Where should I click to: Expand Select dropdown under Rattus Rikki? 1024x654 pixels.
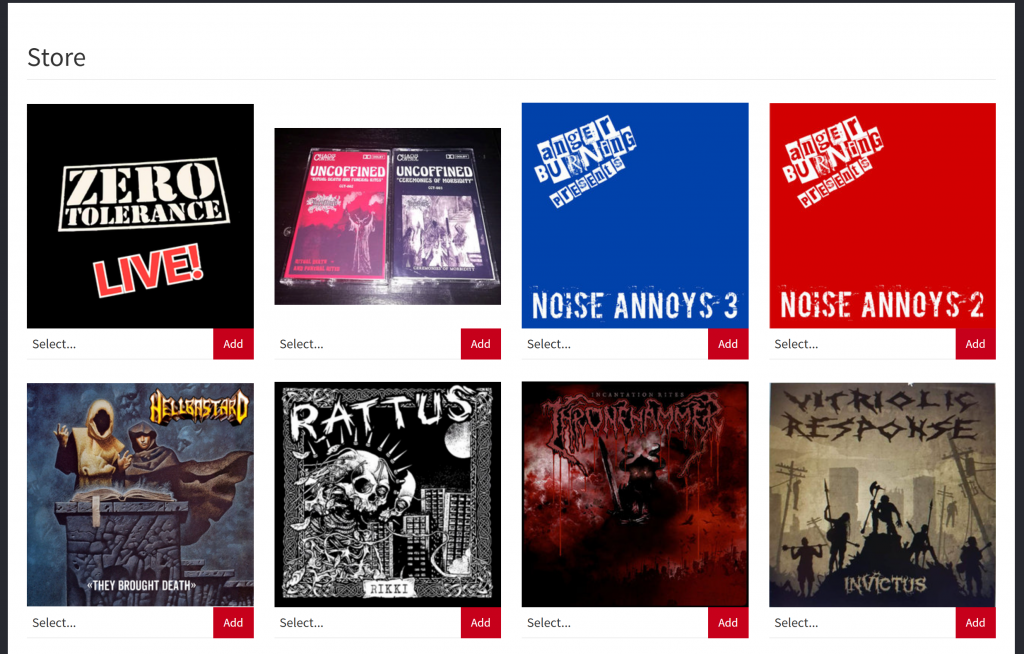[367, 623]
